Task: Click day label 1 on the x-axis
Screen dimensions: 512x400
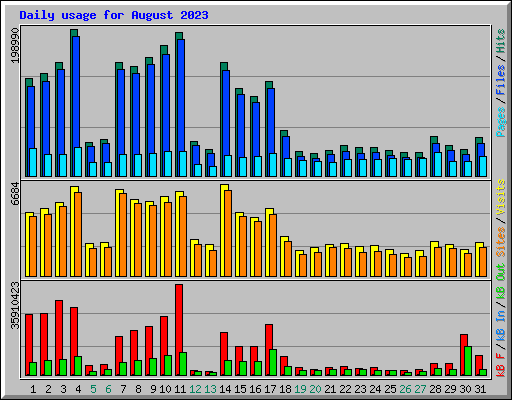Action: (33, 389)
